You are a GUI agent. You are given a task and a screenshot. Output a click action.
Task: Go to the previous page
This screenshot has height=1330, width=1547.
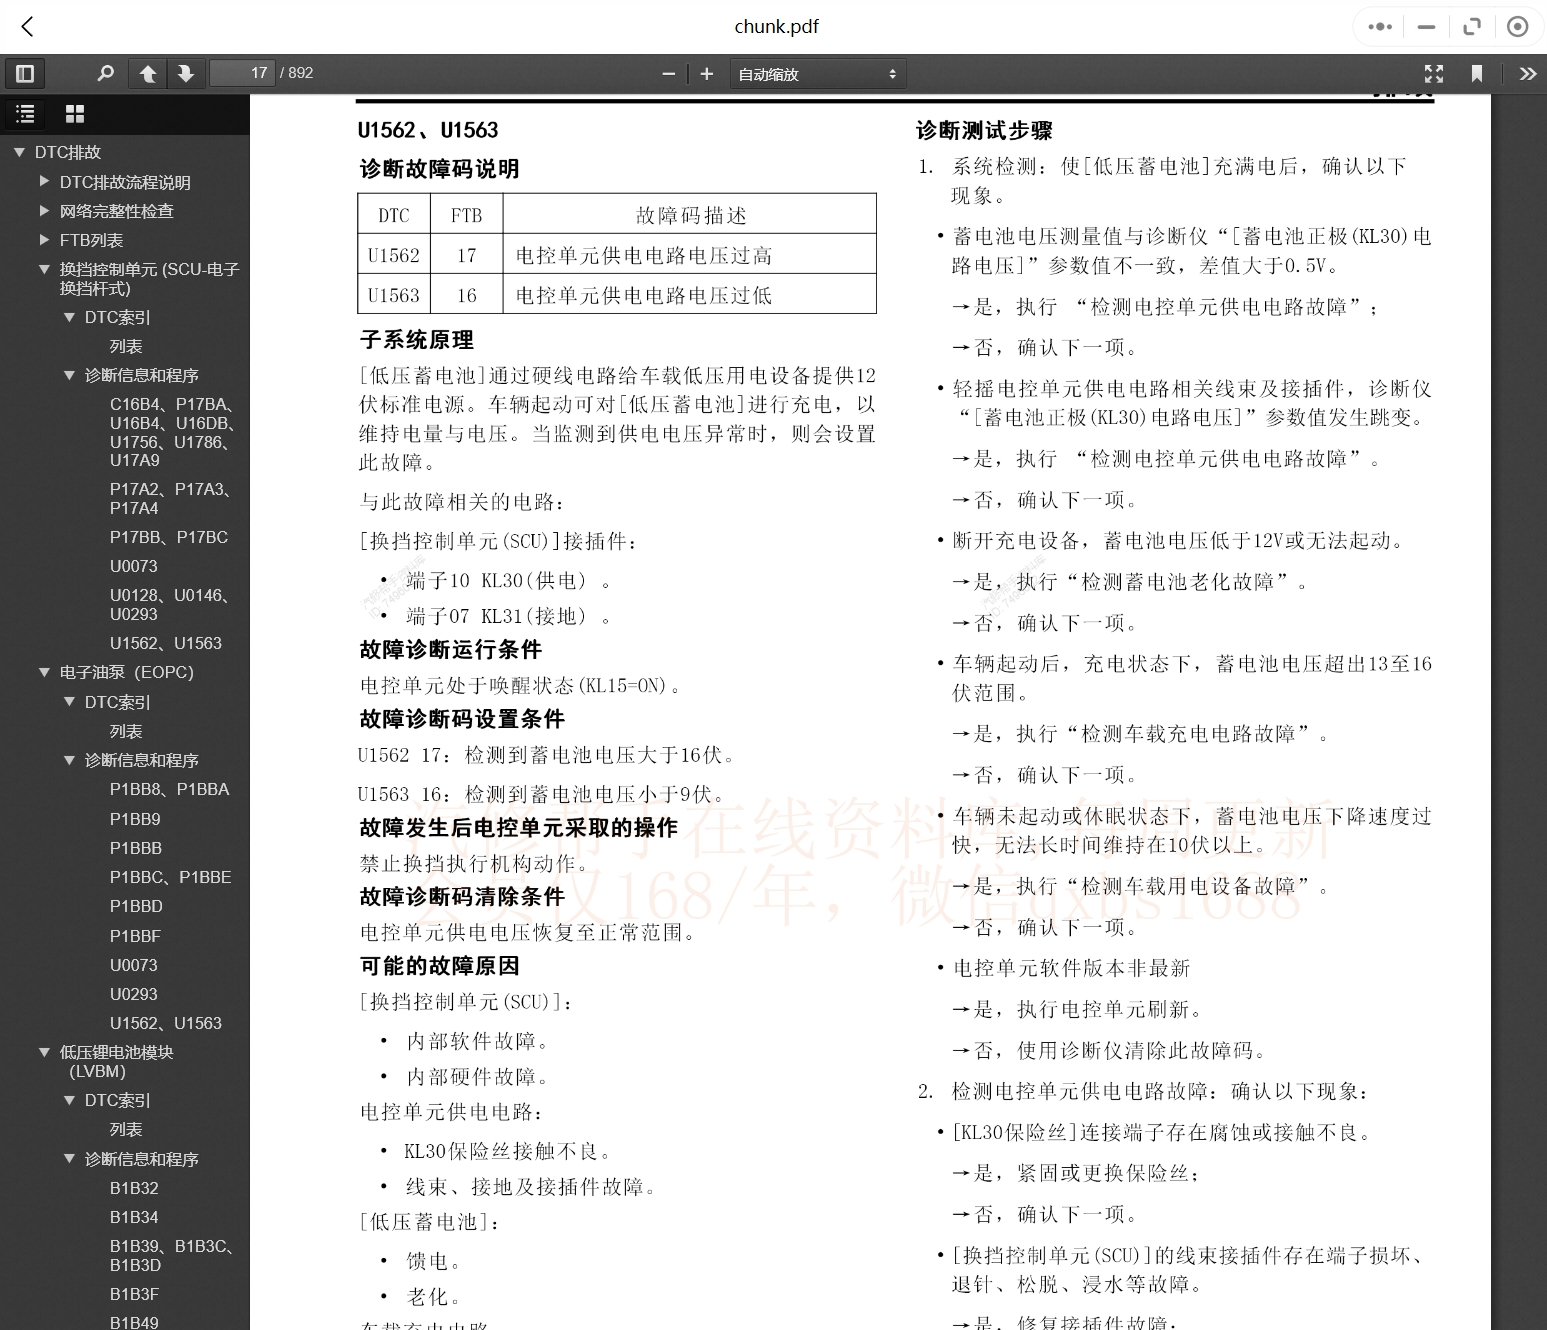pos(148,73)
